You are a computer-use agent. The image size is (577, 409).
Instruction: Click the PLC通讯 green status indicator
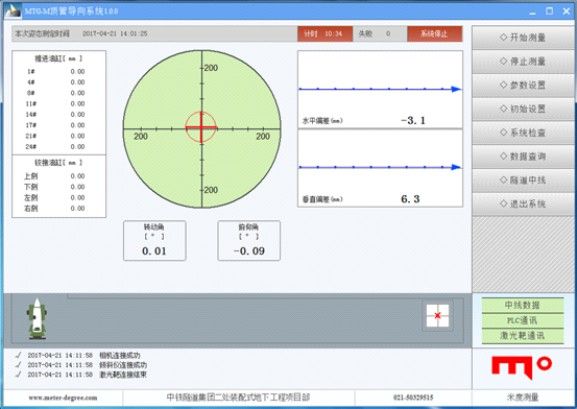point(523,321)
